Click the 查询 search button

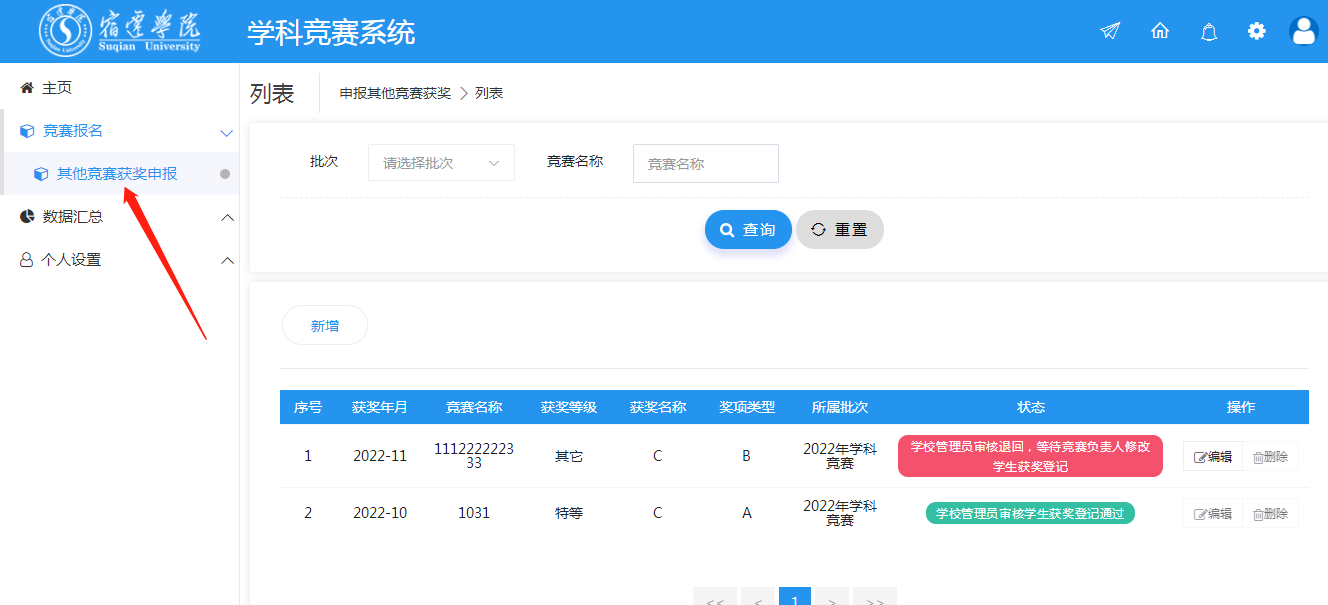point(748,230)
